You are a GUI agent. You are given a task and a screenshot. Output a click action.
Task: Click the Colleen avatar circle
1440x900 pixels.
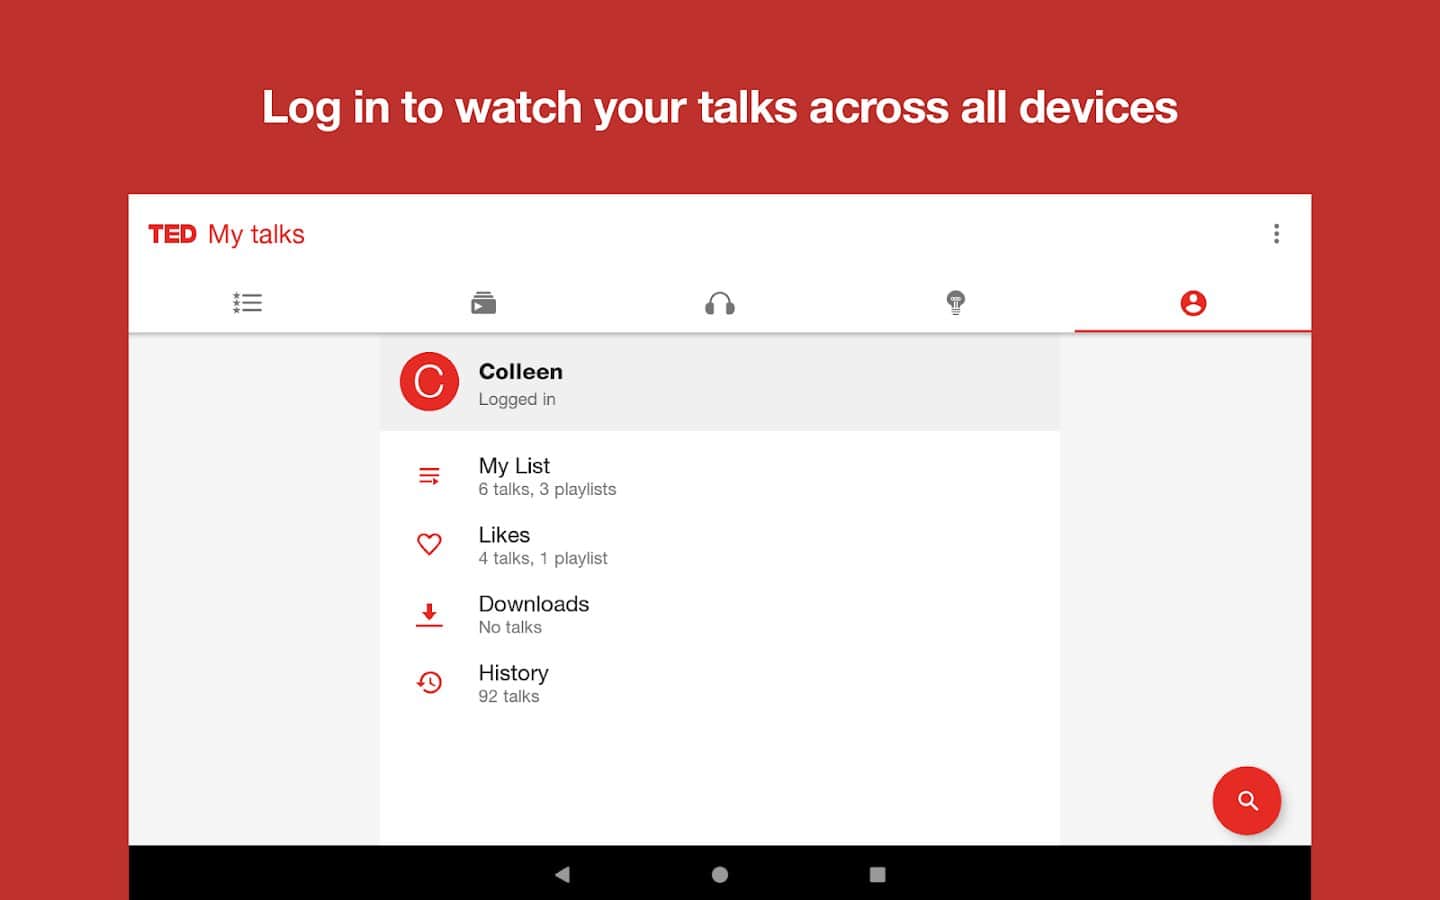[429, 382]
